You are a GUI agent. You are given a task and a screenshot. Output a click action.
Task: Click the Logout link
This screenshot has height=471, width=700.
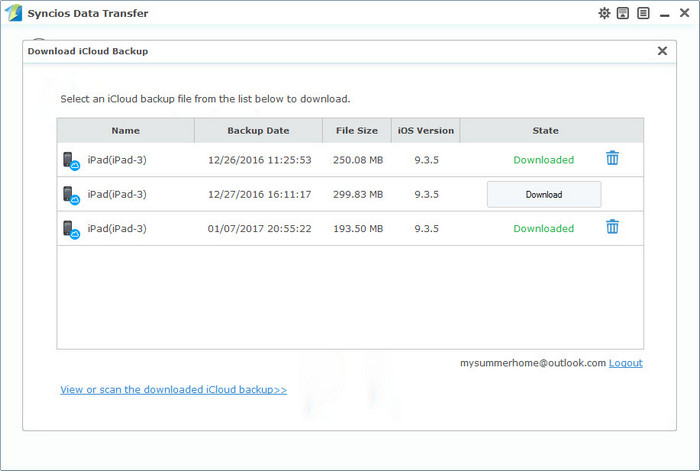tap(626, 363)
